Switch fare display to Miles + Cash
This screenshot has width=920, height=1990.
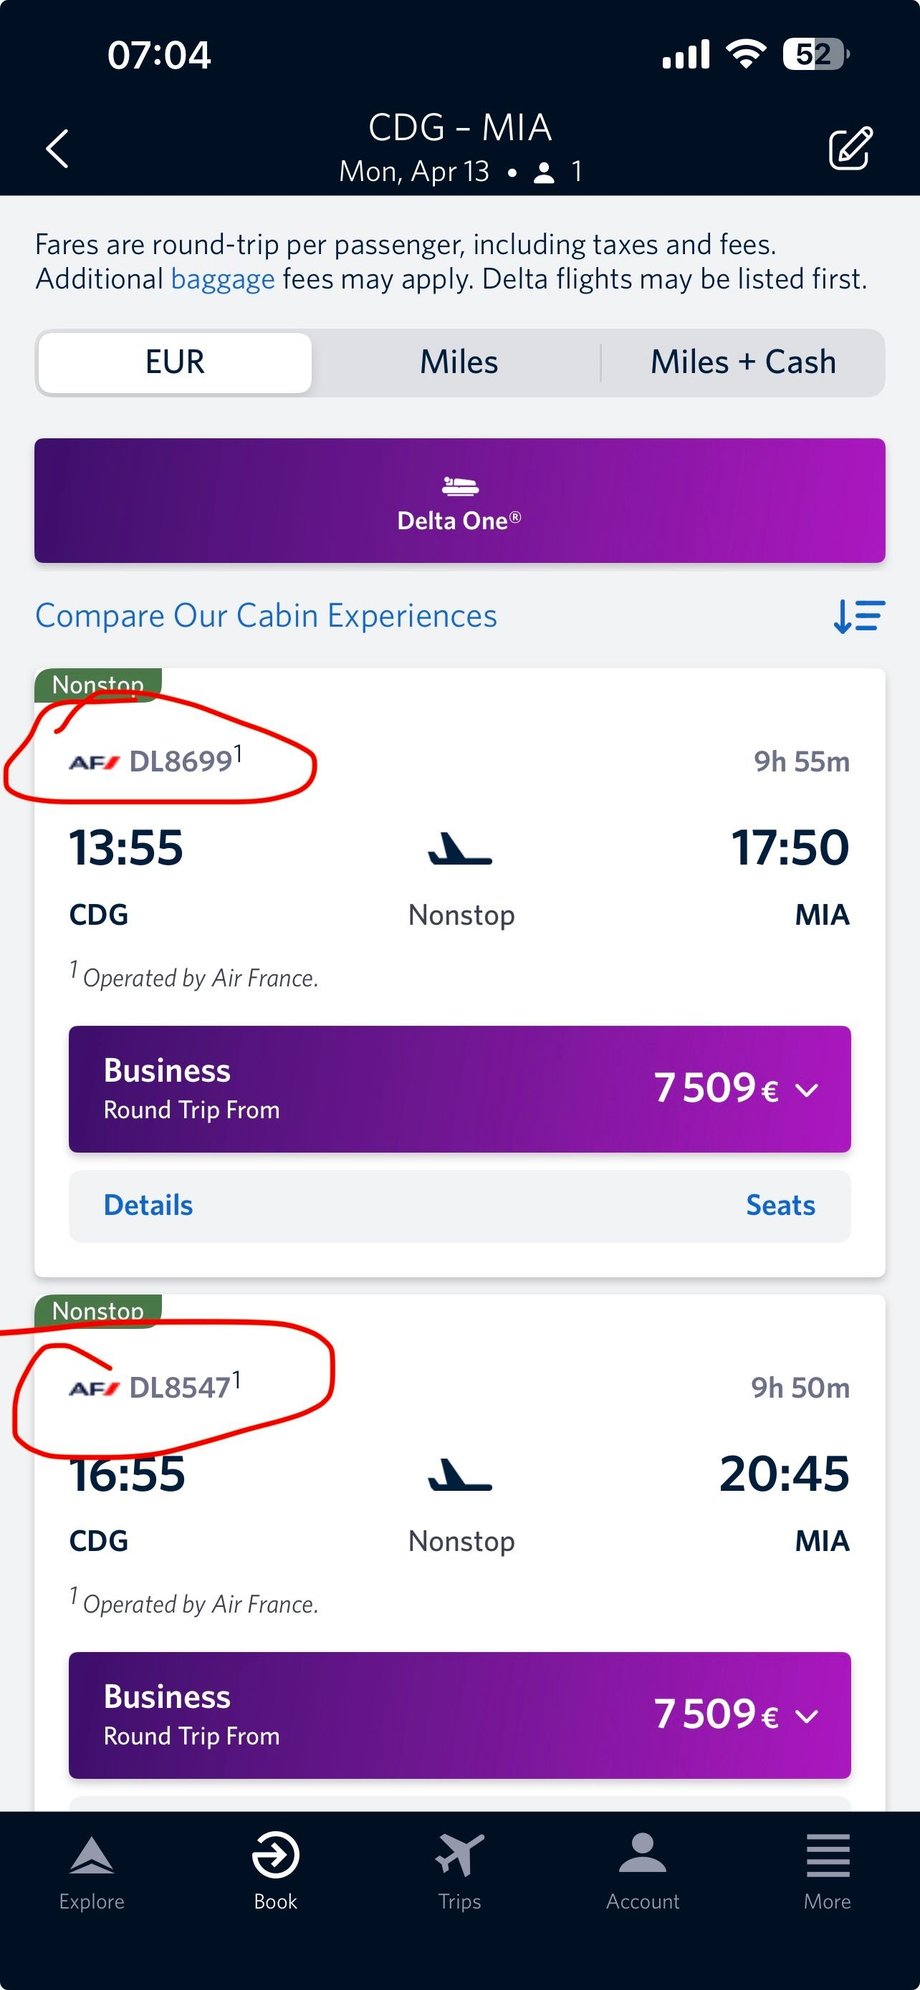(742, 362)
